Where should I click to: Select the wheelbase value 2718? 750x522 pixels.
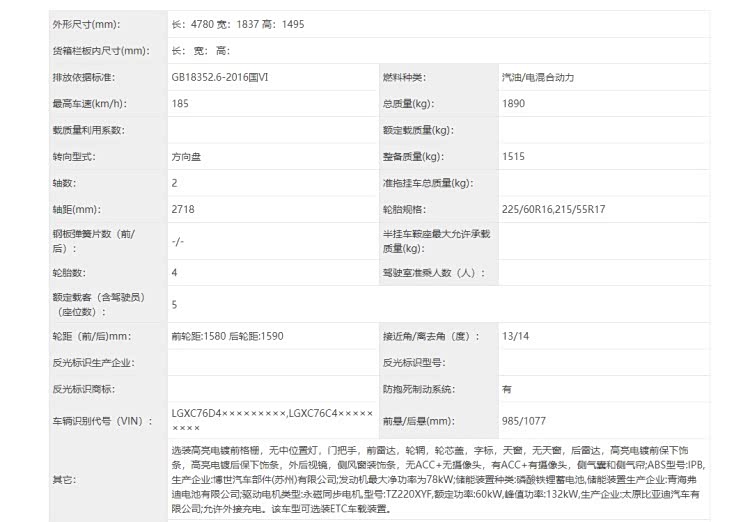click(x=182, y=210)
